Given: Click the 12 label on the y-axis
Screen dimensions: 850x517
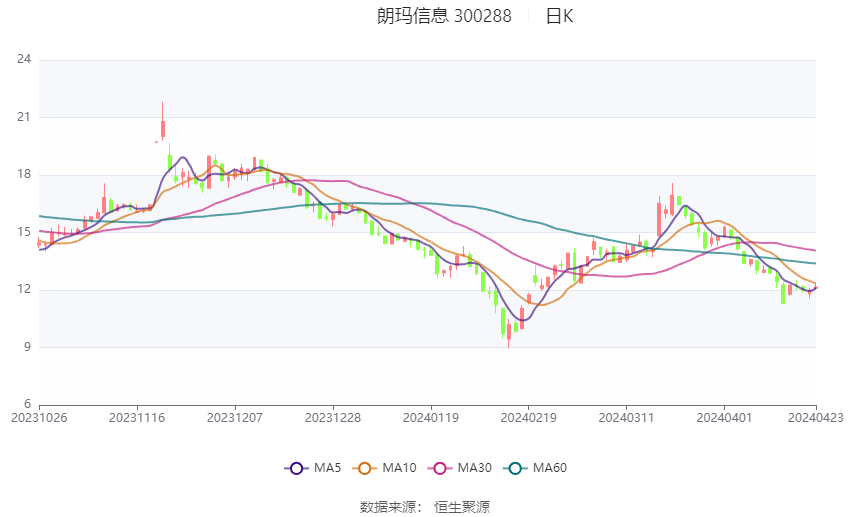Looking at the screenshot, I should coord(24,290).
